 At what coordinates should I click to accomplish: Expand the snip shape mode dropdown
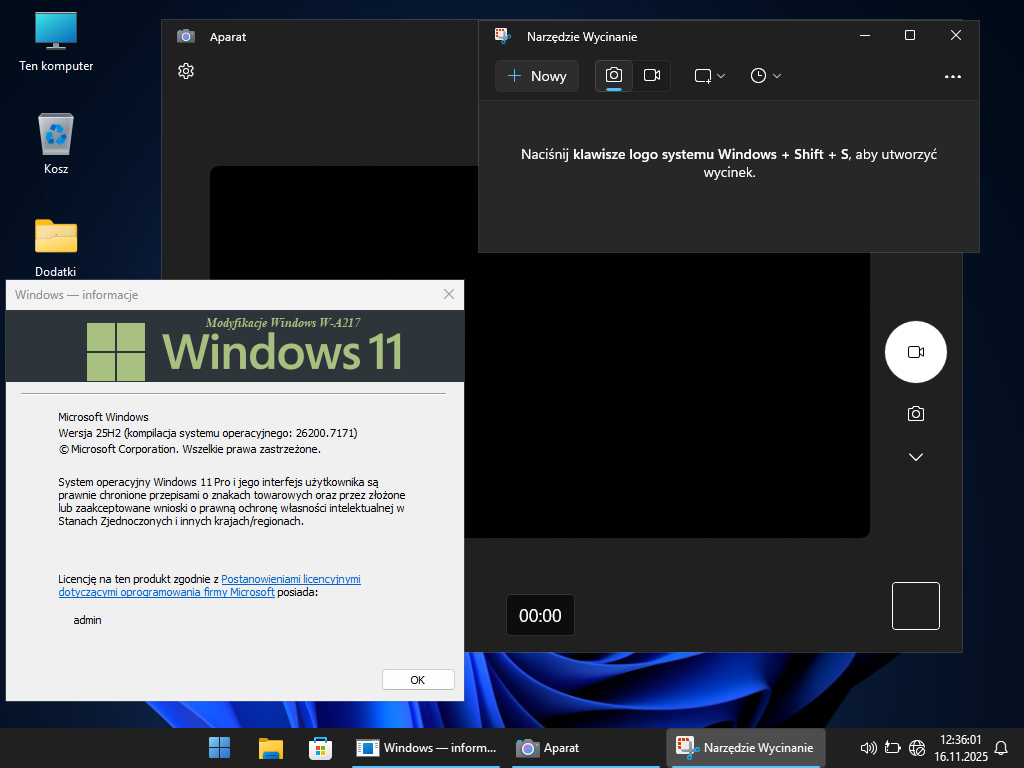tap(709, 76)
